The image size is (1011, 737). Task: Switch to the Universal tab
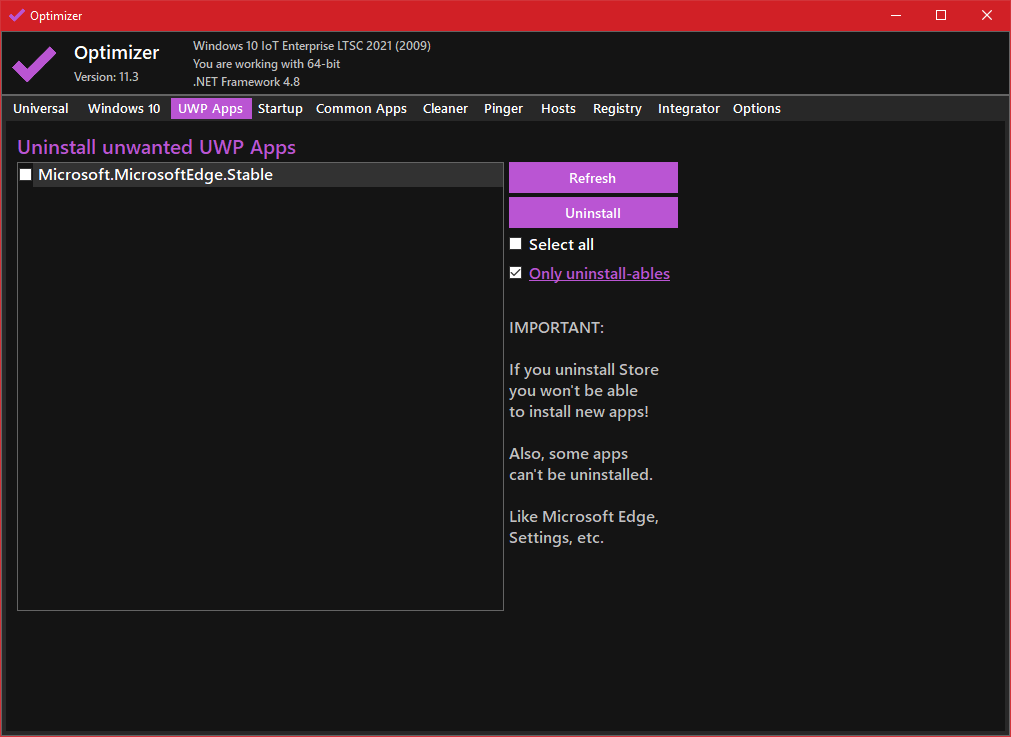41,109
